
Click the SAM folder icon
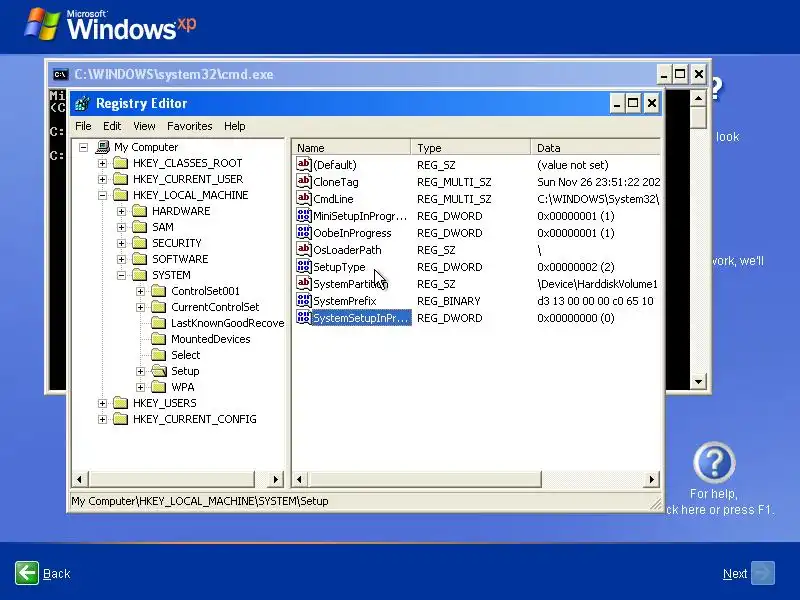point(139,227)
